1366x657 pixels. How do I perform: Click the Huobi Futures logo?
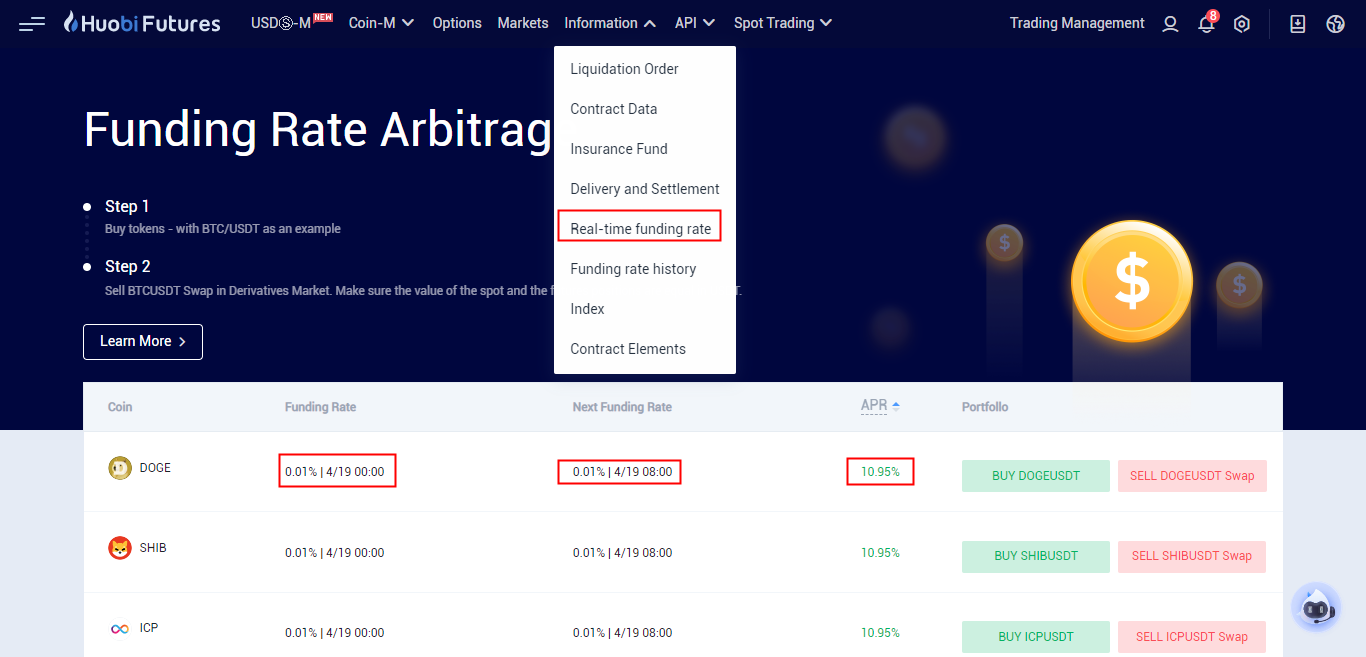tap(142, 23)
